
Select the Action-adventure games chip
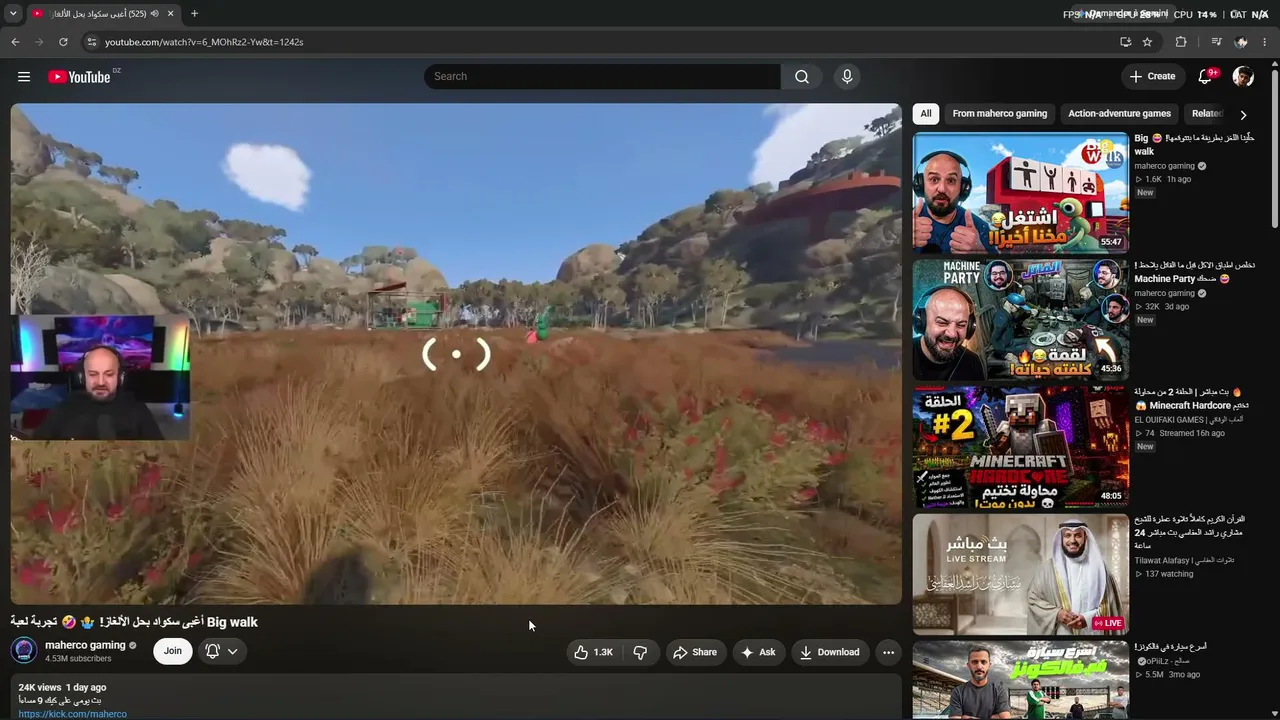(x=1119, y=114)
